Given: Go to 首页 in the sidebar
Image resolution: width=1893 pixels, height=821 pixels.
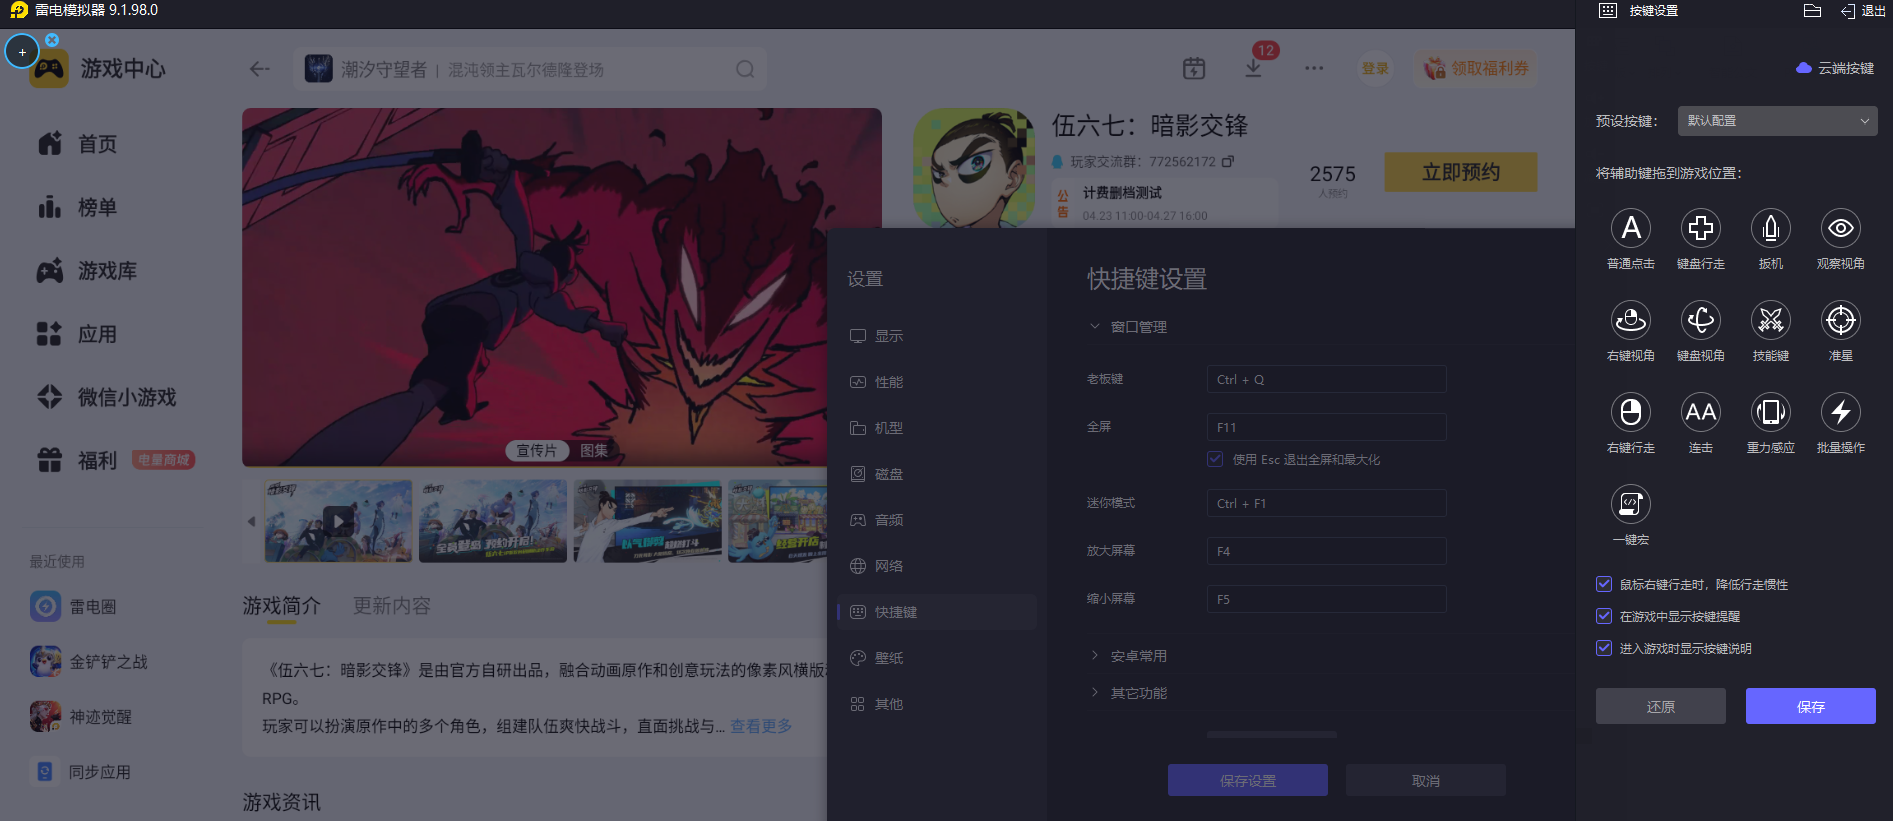Looking at the screenshot, I should (77, 144).
